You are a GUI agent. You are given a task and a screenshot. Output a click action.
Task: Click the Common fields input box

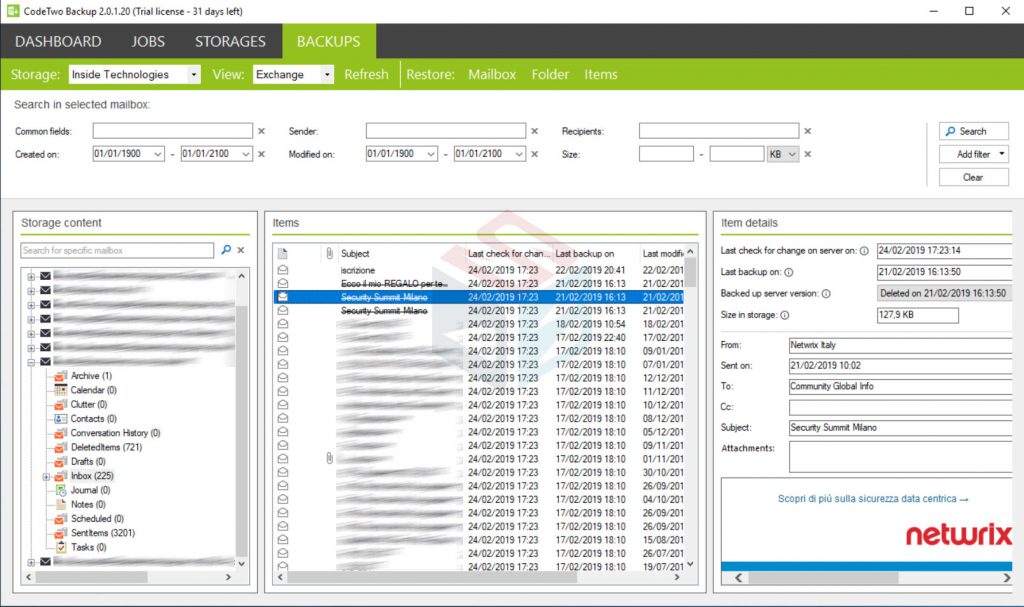(172, 131)
